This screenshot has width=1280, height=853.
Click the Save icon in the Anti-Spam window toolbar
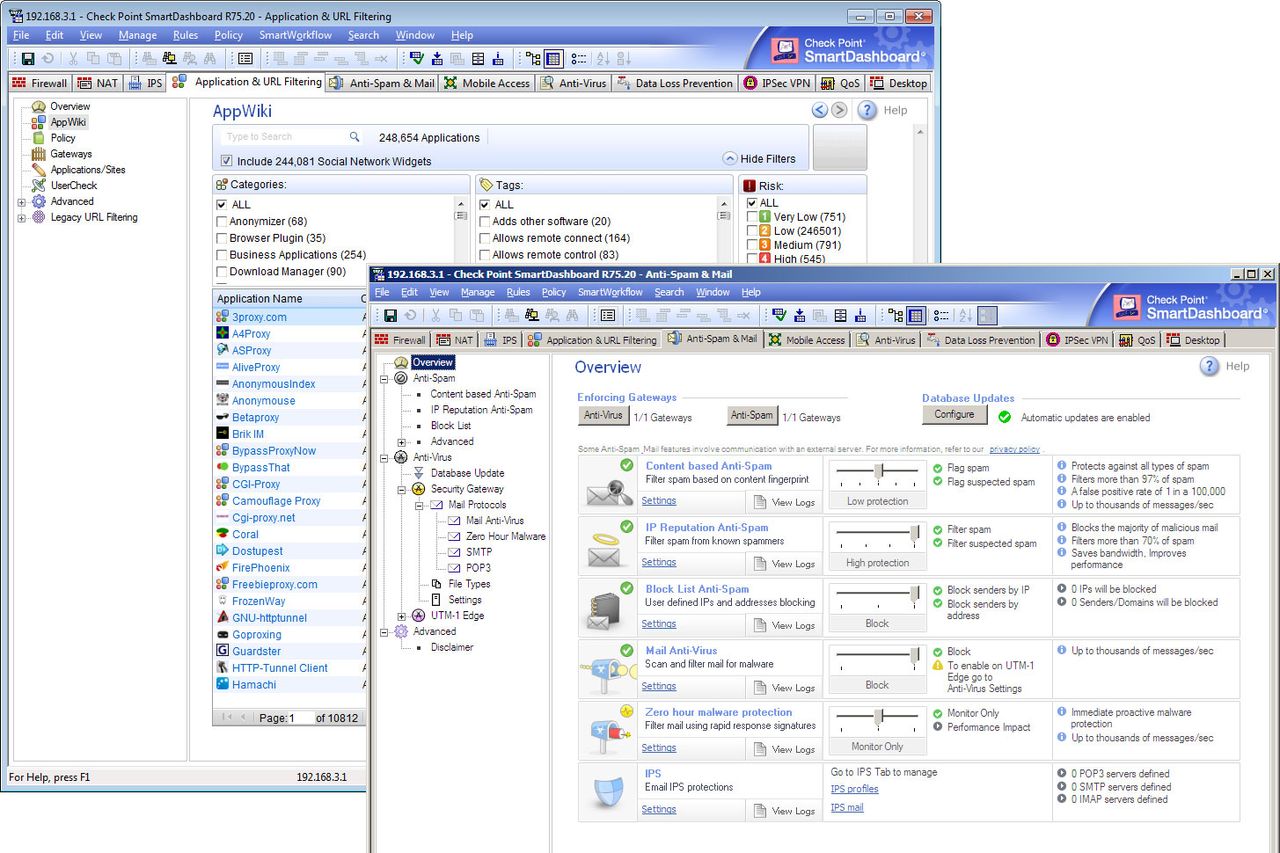(390, 316)
